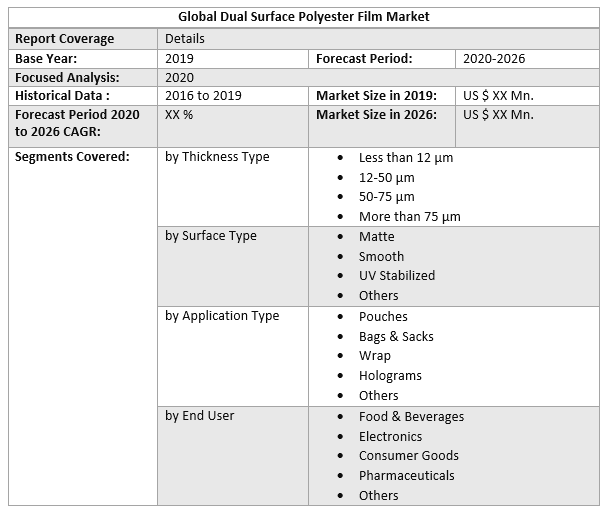
Task: Click the by Thickness Type segment cell
Action: tap(217, 157)
